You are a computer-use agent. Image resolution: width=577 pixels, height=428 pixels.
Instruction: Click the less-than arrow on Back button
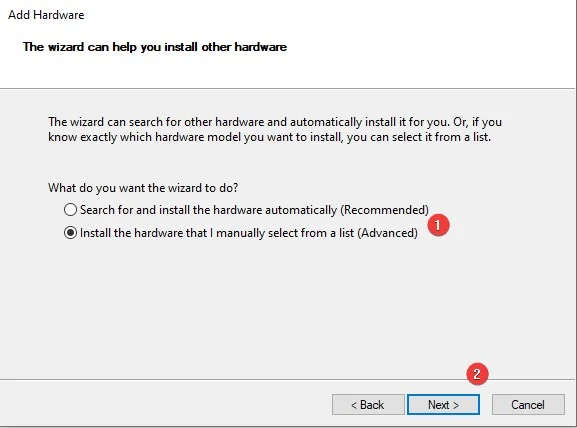354,405
